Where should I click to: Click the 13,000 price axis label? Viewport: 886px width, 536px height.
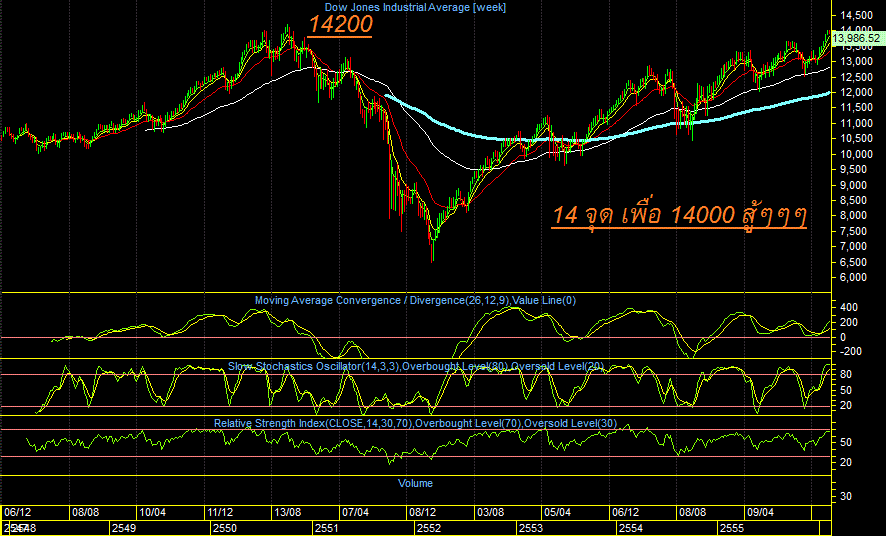click(x=857, y=62)
